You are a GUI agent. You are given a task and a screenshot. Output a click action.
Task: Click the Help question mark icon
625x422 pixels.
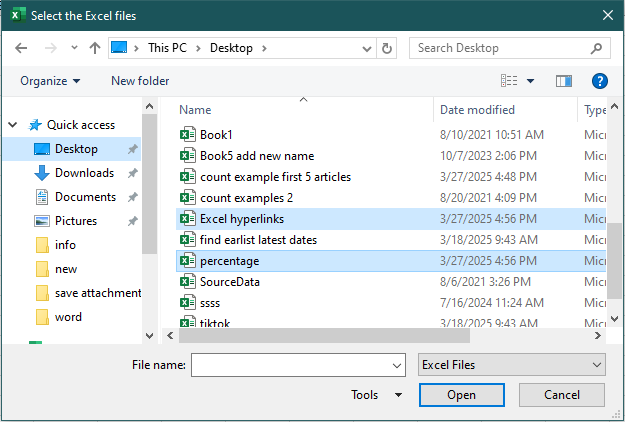tap(600, 81)
